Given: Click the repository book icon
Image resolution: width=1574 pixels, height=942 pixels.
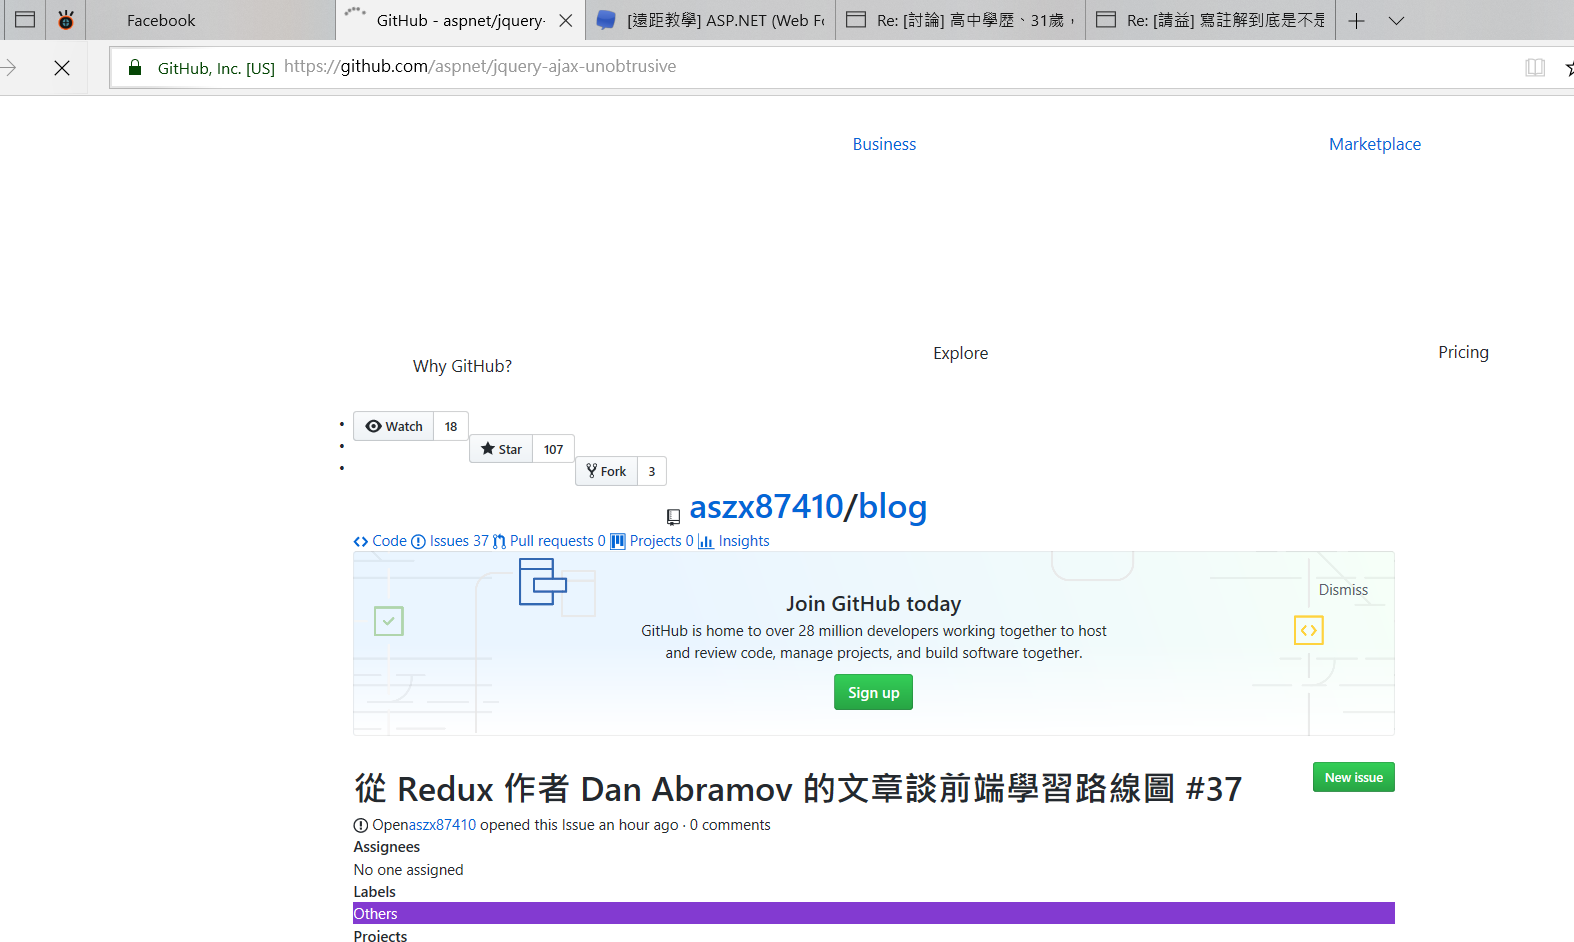Looking at the screenshot, I should [x=673, y=517].
